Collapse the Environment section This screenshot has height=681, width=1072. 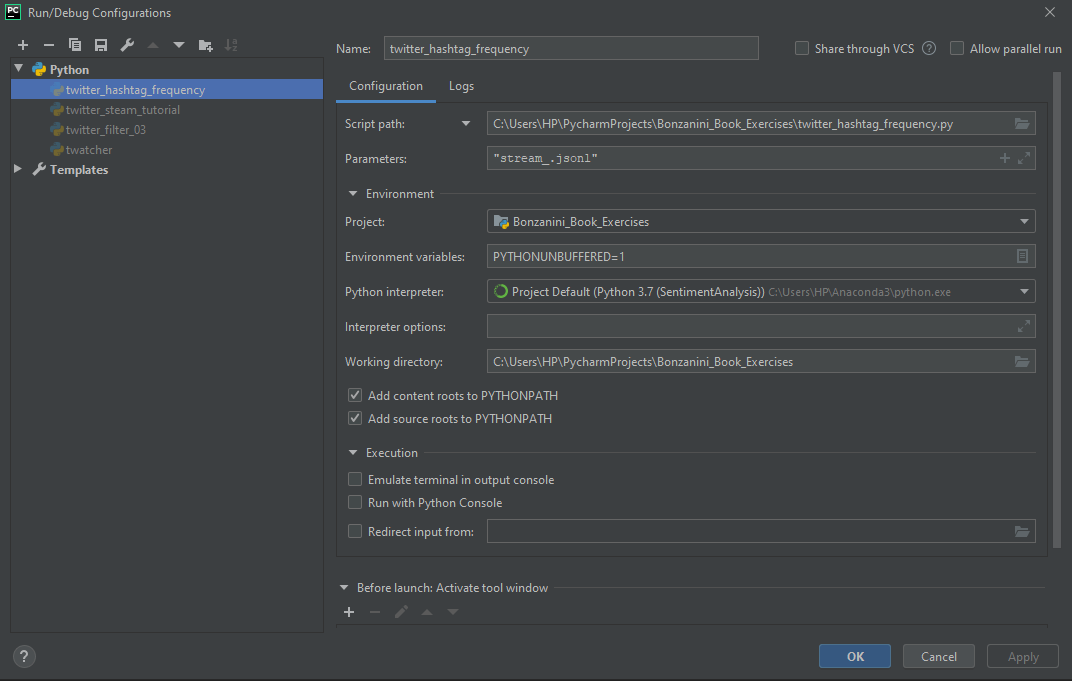pyautogui.click(x=353, y=193)
